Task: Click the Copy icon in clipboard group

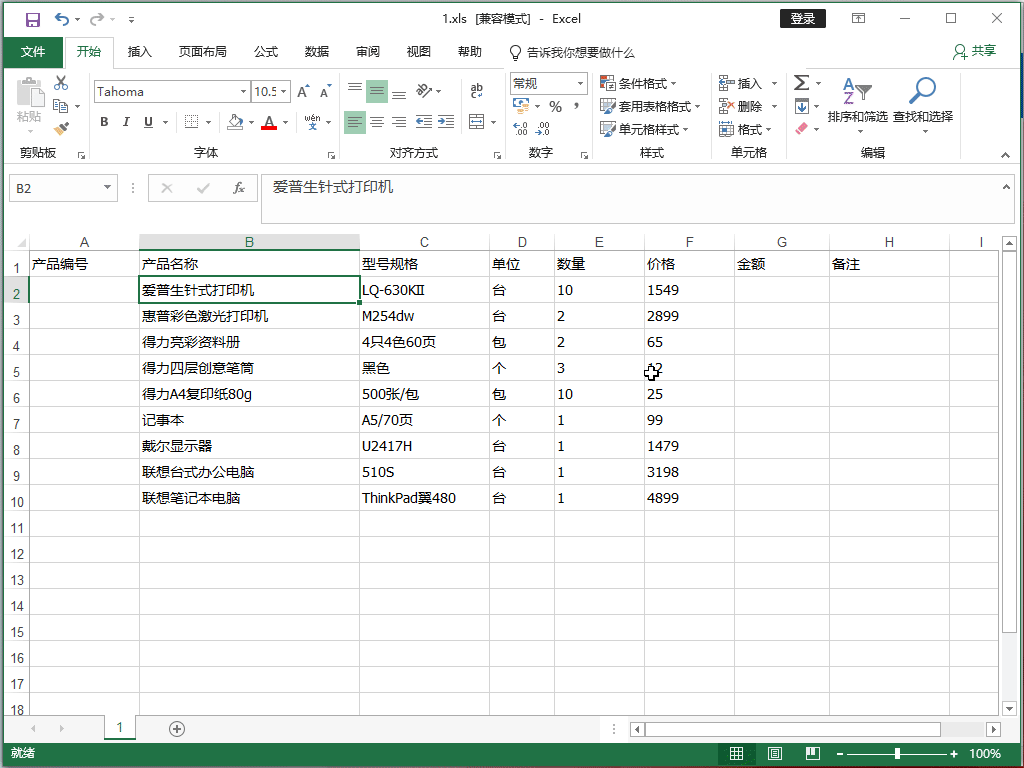Action: click(x=60, y=106)
